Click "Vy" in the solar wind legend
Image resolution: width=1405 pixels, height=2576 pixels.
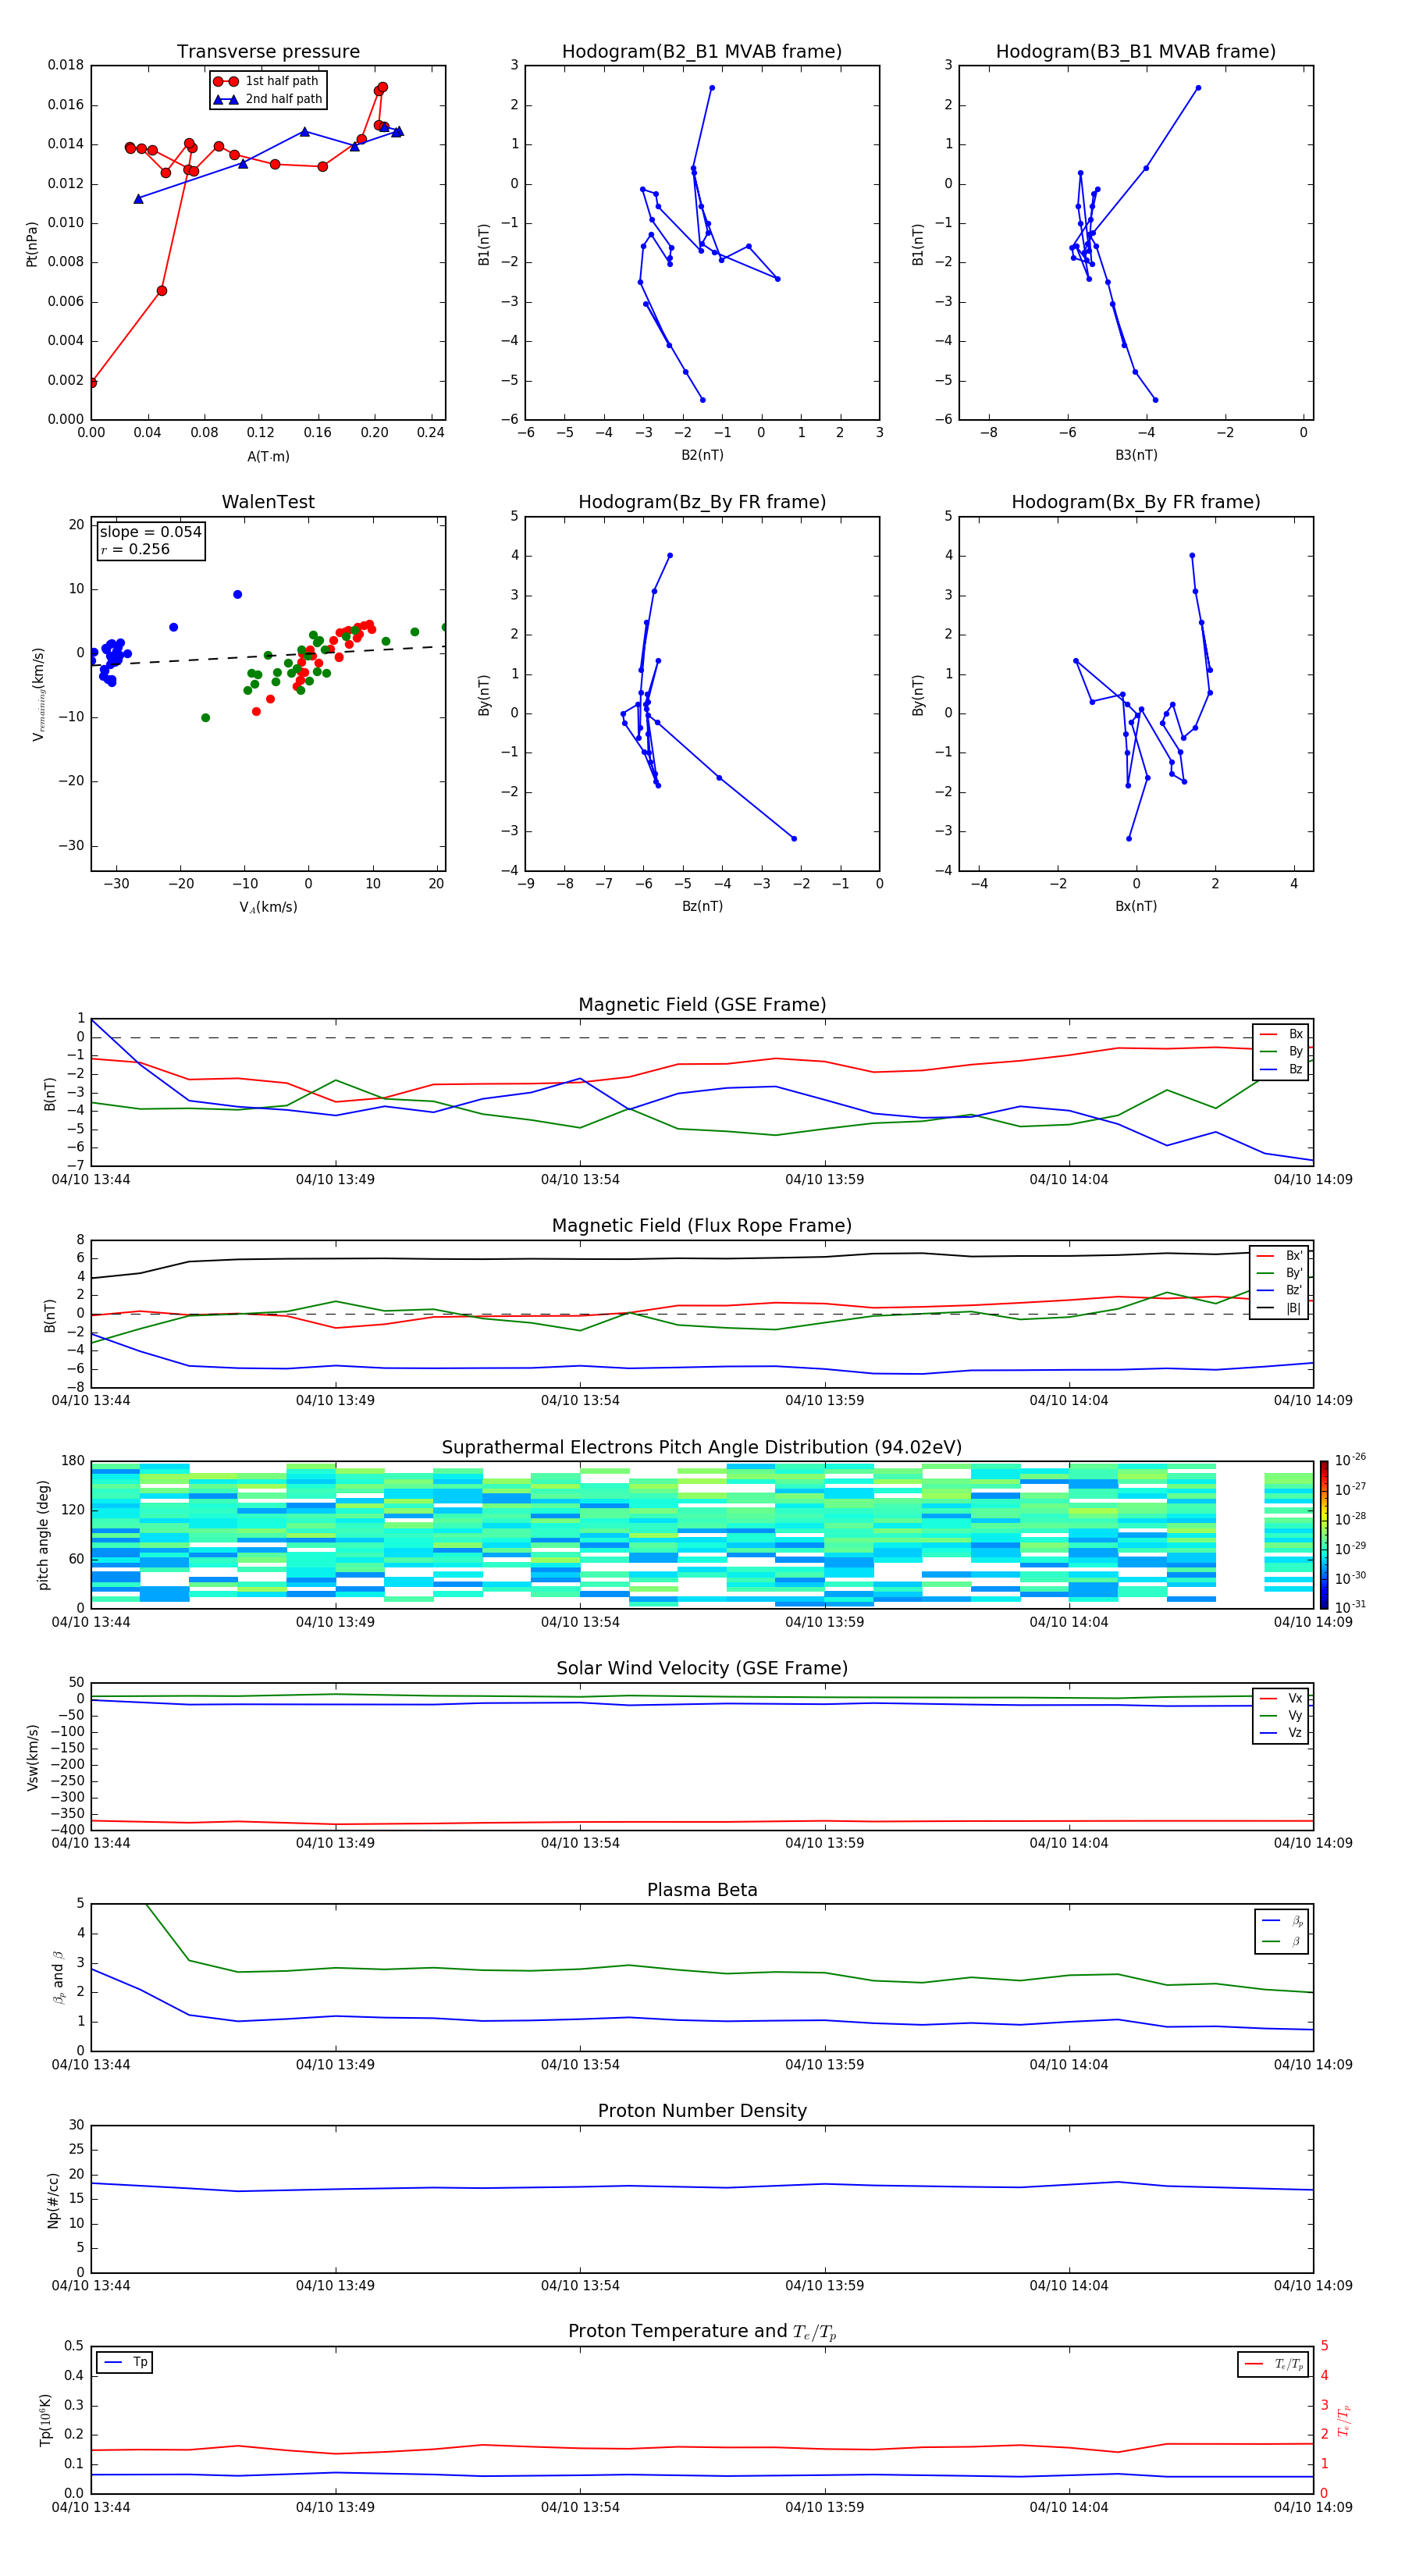click(1295, 1715)
